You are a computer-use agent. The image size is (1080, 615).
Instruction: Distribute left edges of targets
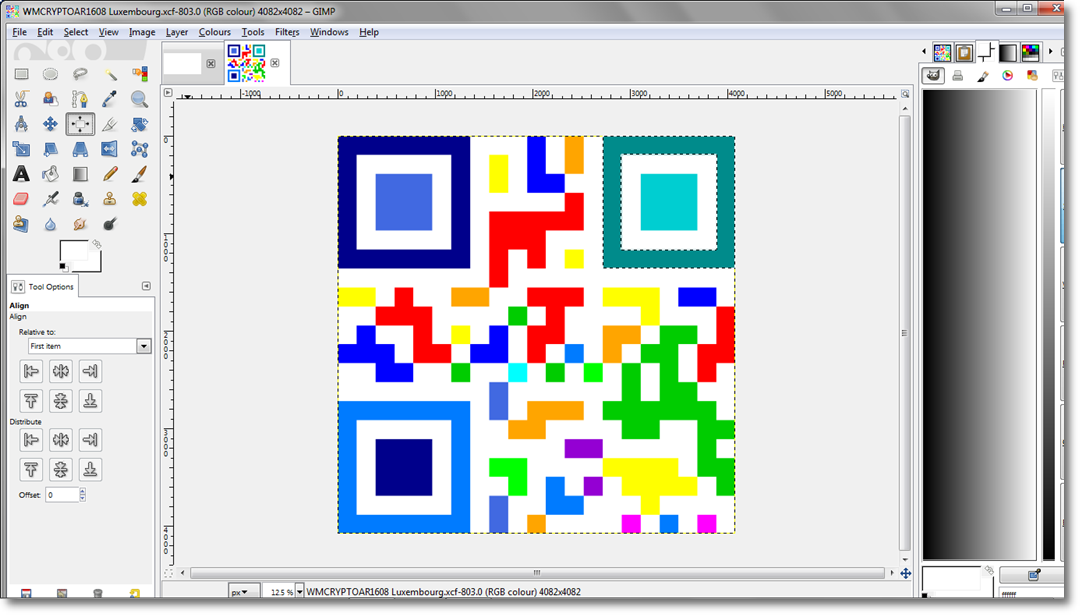pyautogui.click(x=31, y=439)
